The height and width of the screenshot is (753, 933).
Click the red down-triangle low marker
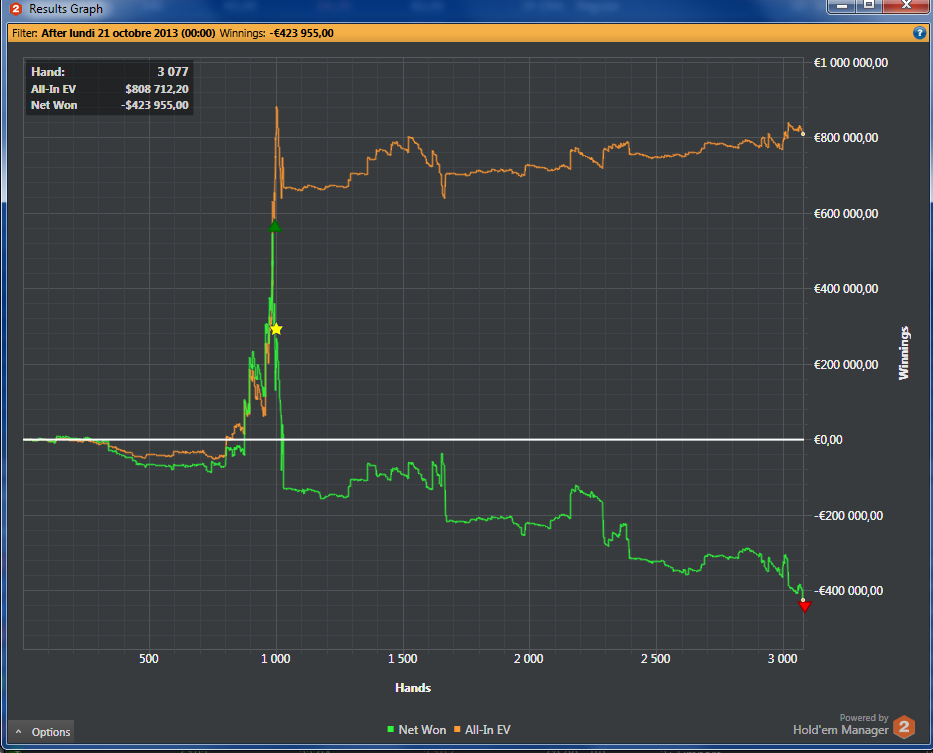(804, 607)
